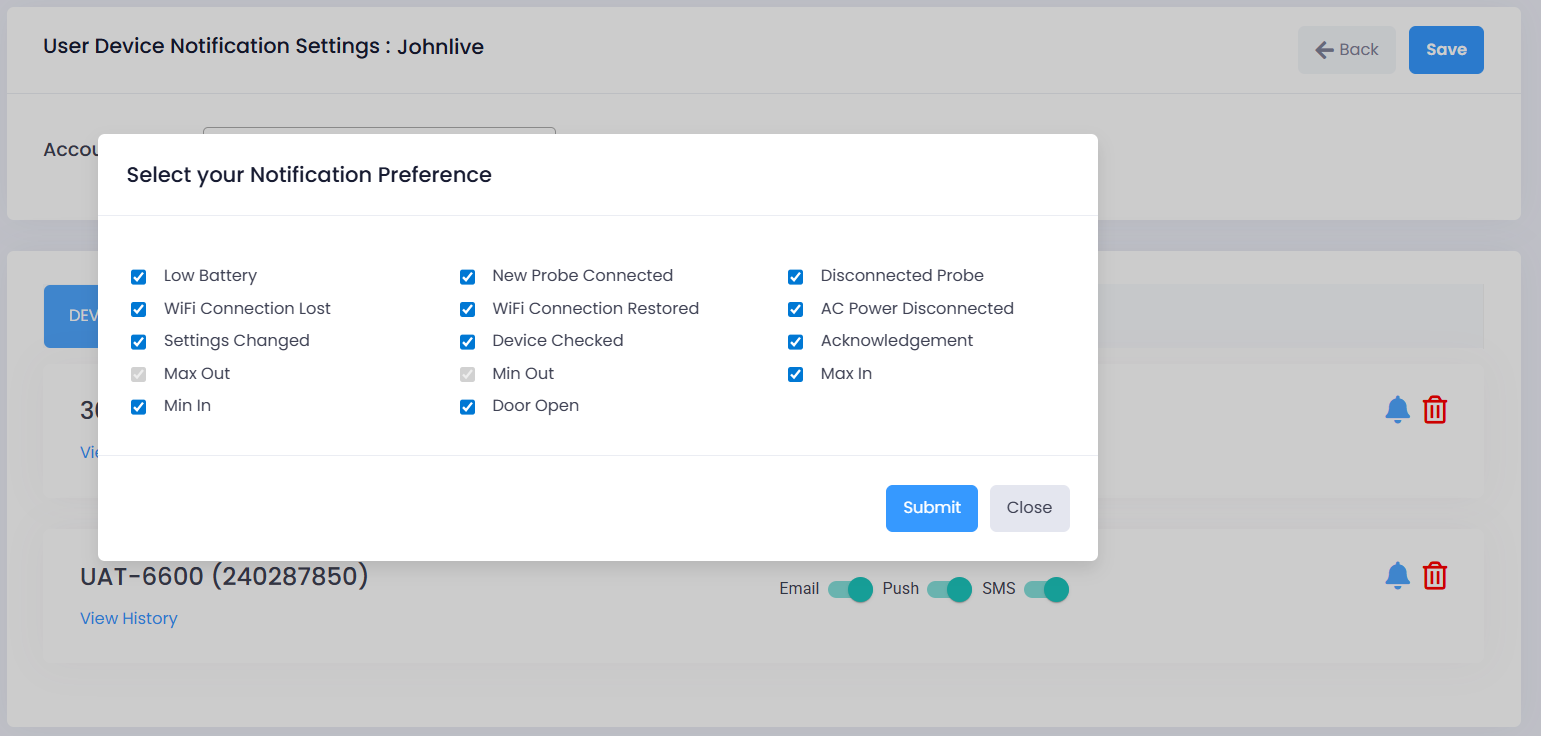Toggle the Max In checkbox
The height and width of the screenshot is (736, 1541).
[x=796, y=374]
